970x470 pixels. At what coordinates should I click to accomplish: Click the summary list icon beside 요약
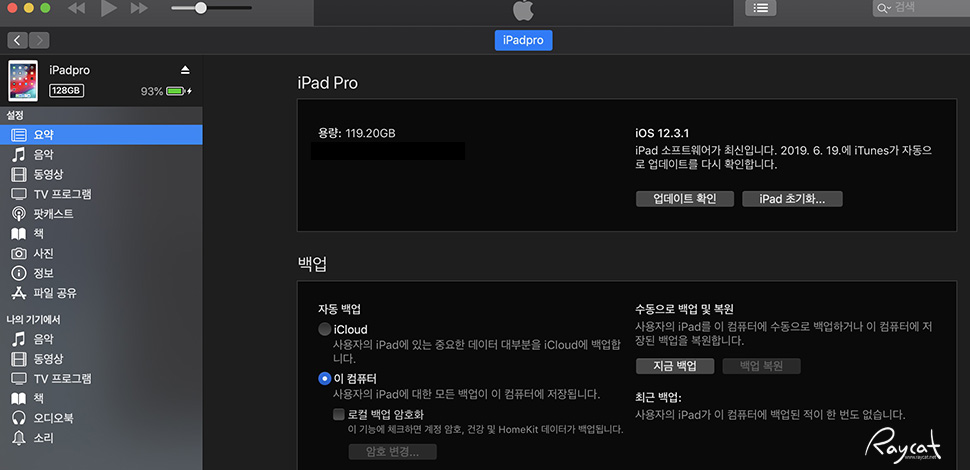point(19,135)
